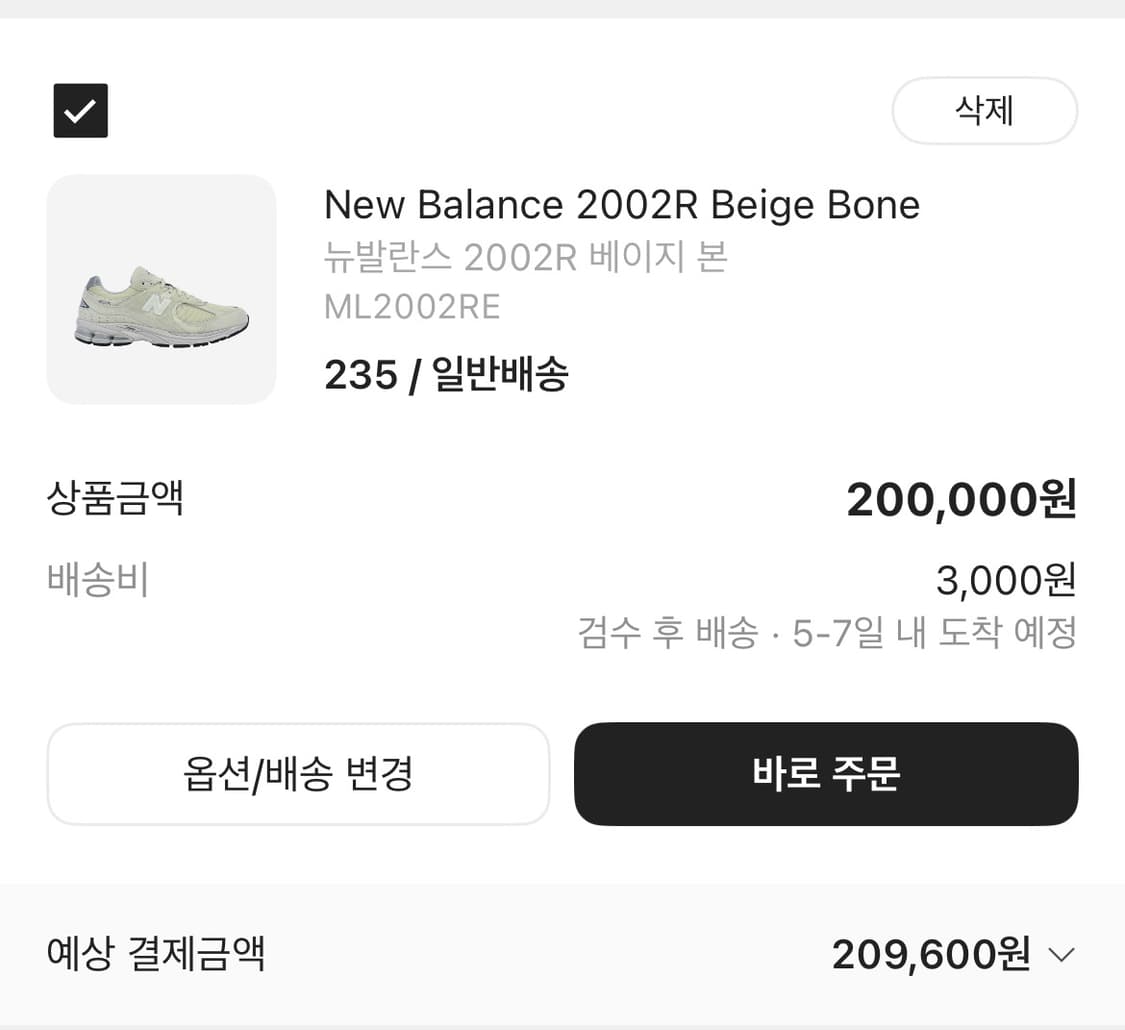Open the New Balance 2002R product page

[621, 204]
